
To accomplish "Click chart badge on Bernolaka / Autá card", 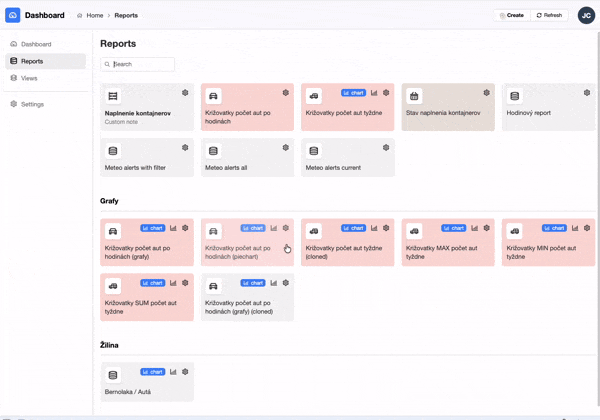I will [152, 372].
